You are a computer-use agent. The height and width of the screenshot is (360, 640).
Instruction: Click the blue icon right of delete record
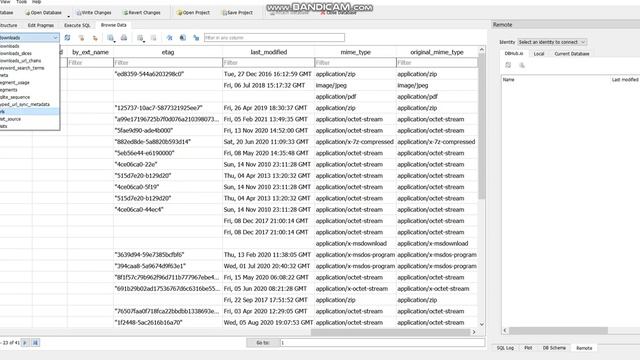coord(169,38)
